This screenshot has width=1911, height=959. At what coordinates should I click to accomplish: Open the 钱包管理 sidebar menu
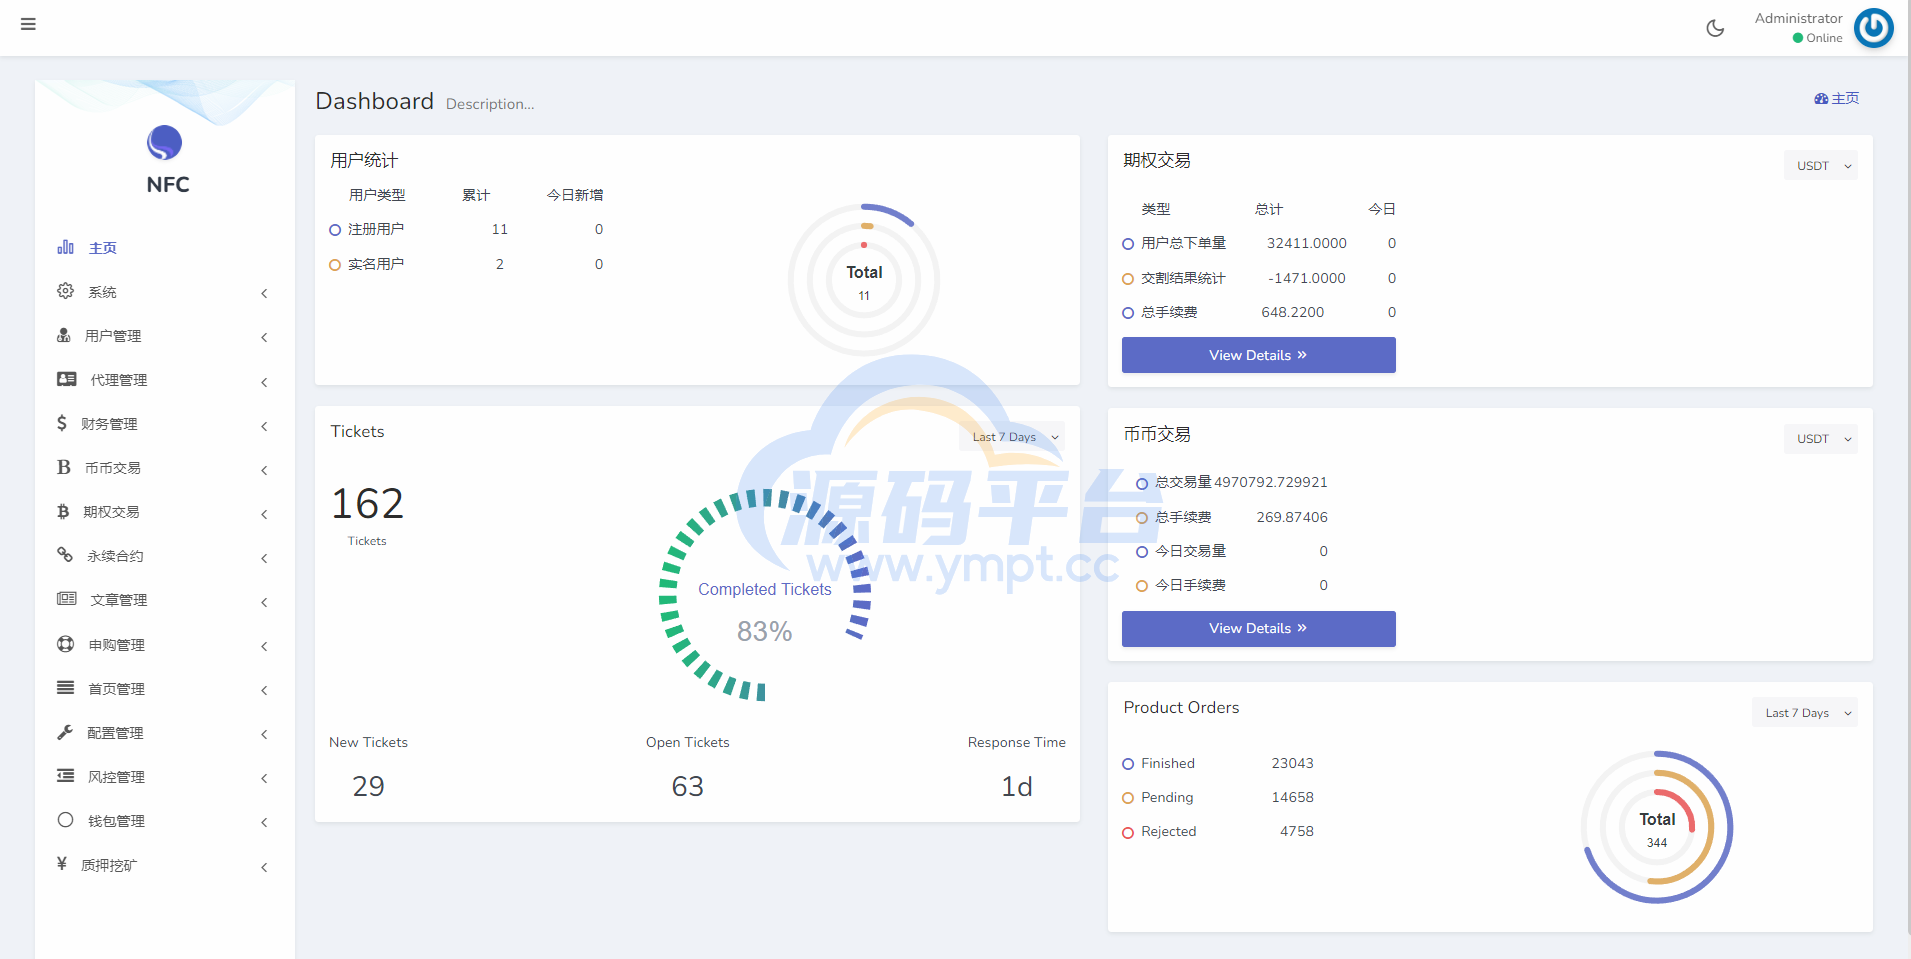tap(165, 820)
